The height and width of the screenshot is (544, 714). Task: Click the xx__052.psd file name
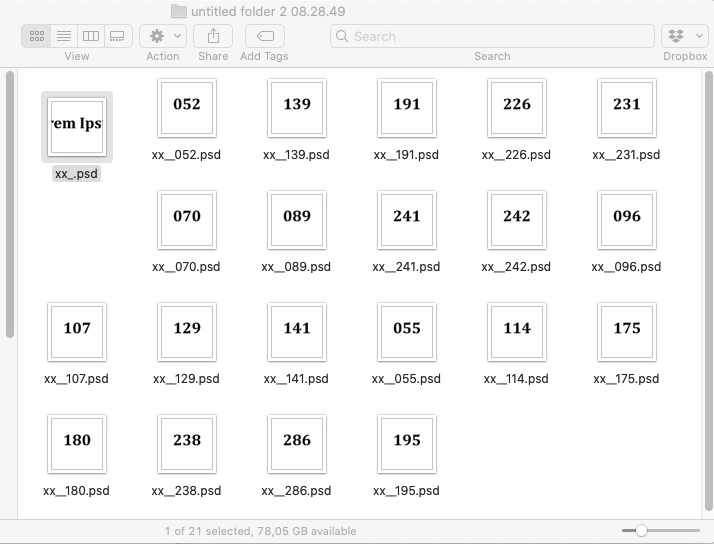click(x=186, y=155)
